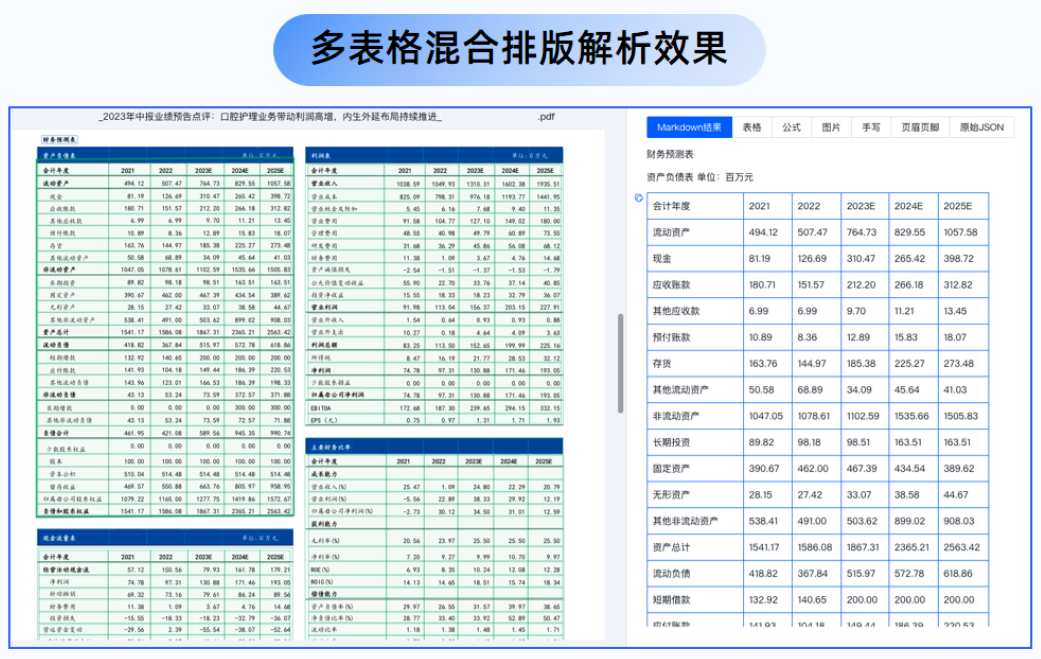Click the 2023E column header in the result table
Image resolution: width=1041 pixels, height=659 pixels.
pyautogui.click(x=865, y=206)
